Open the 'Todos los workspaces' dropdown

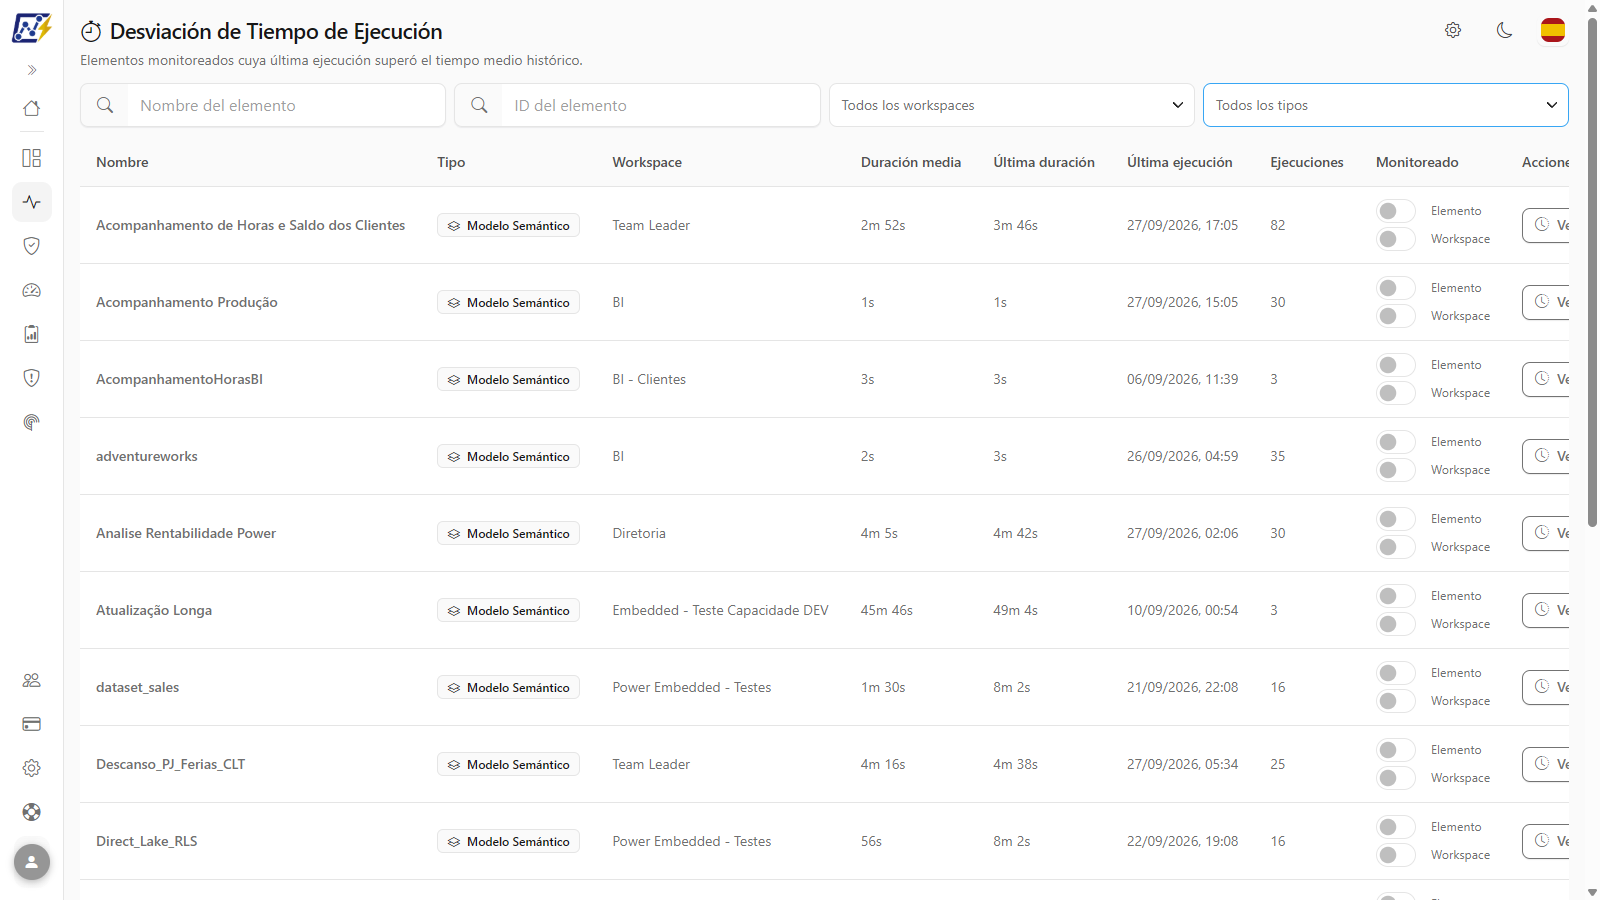(x=1012, y=105)
